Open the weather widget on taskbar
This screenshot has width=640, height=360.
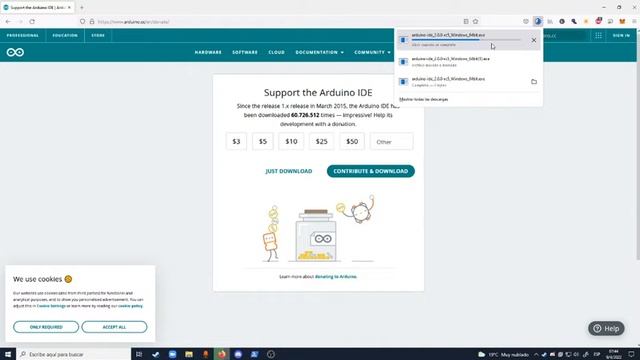[503, 354]
